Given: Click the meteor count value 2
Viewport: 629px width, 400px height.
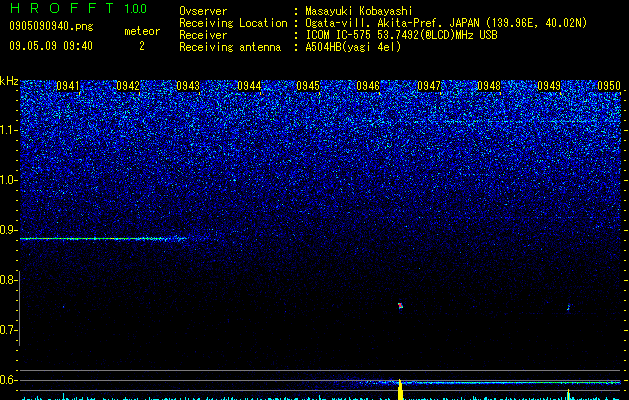Looking at the screenshot, I should click(x=142, y=46).
